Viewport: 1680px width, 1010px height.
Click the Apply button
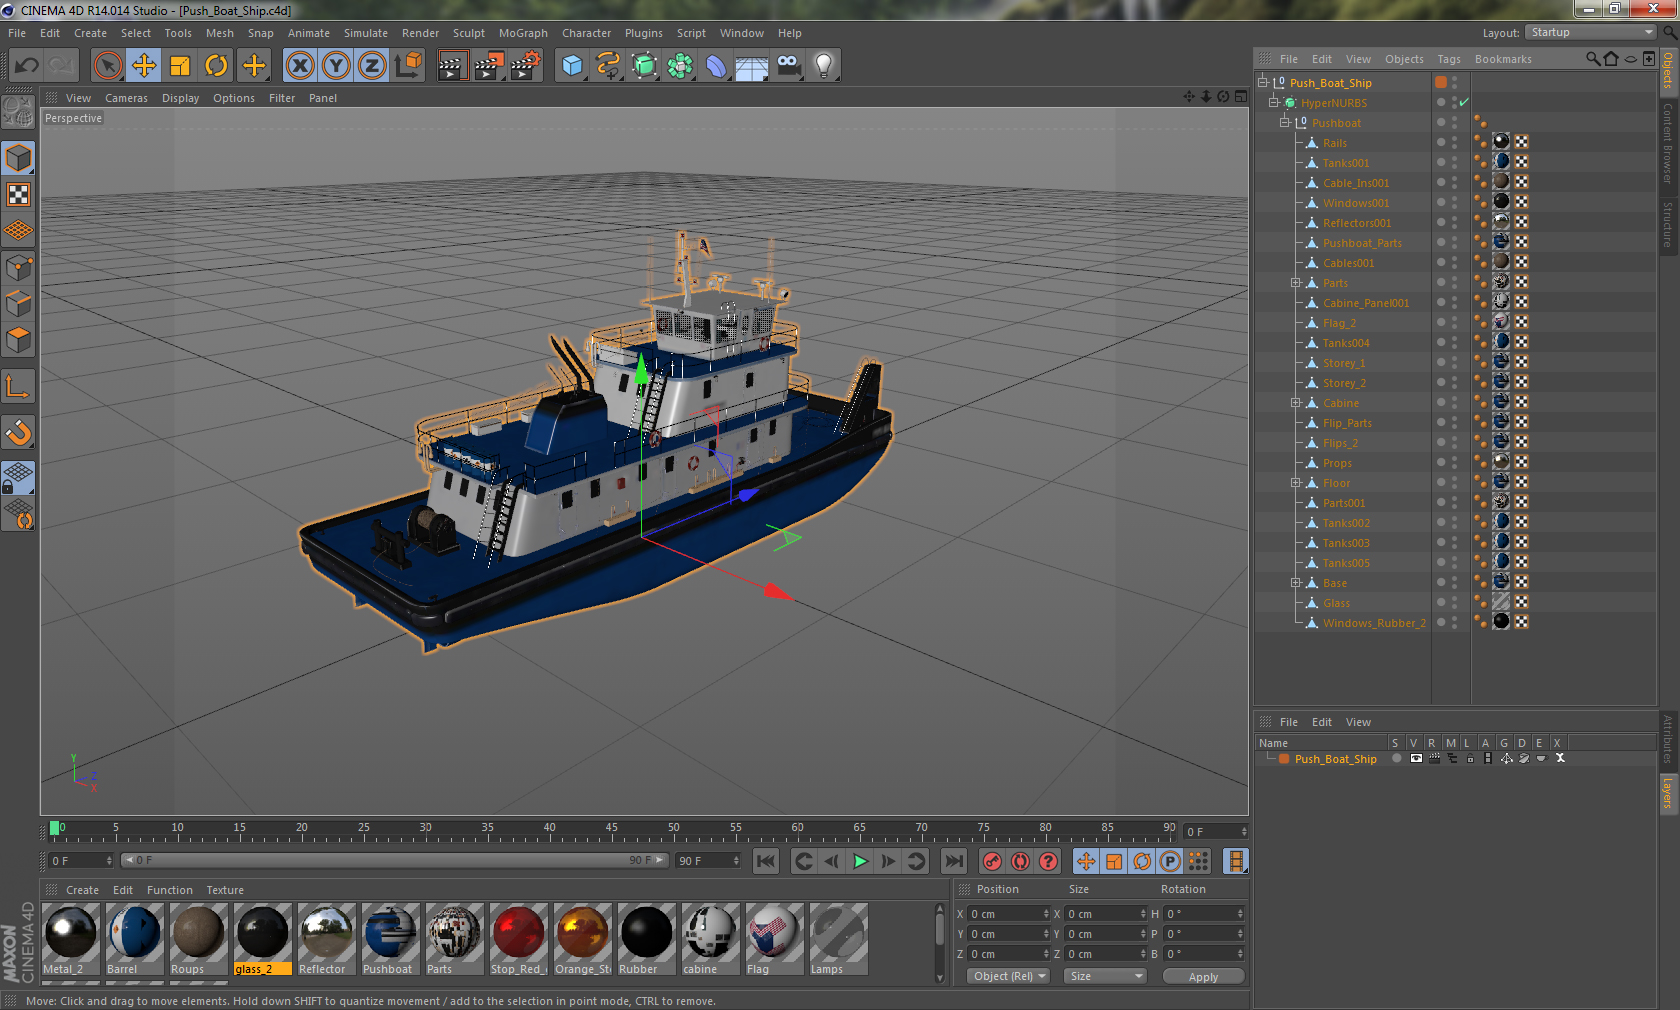click(1203, 977)
